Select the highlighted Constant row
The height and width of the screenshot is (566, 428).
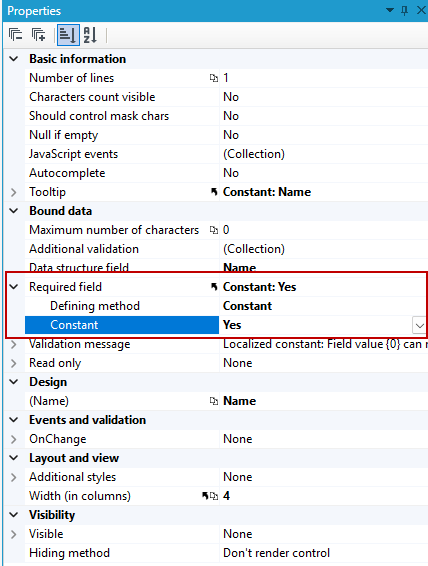[x=122, y=325]
